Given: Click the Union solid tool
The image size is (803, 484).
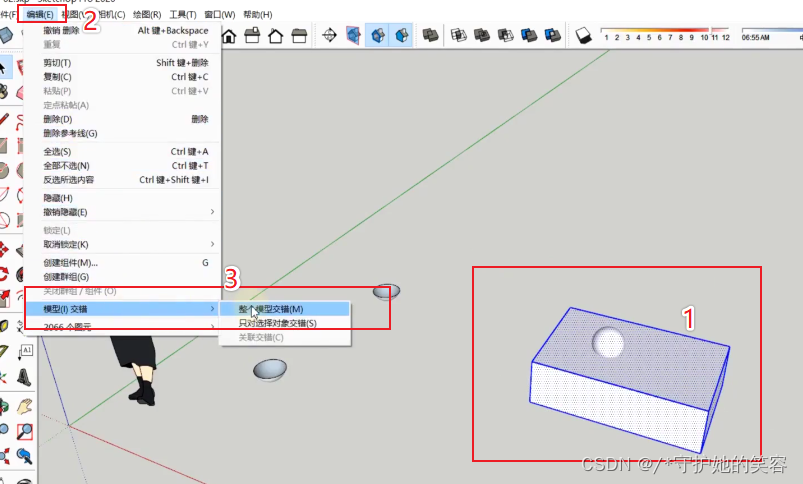Looking at the screenshot, I should point(482,35).
